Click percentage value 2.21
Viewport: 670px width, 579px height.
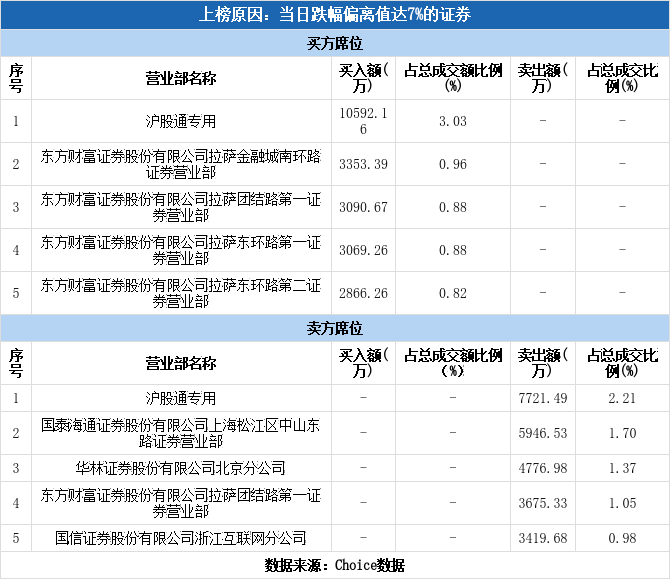[x=622, y=398]
